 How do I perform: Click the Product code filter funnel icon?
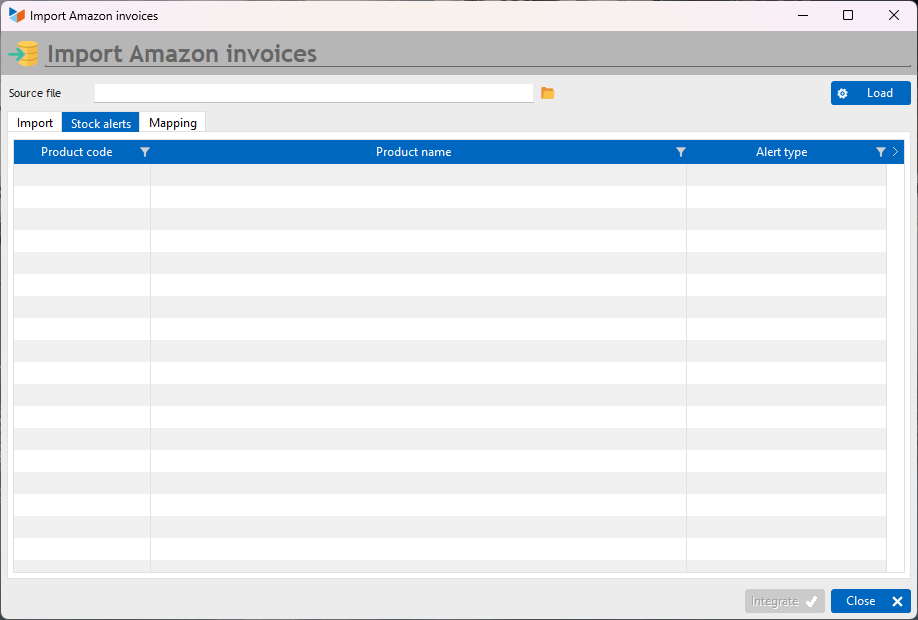click(145, 152)
